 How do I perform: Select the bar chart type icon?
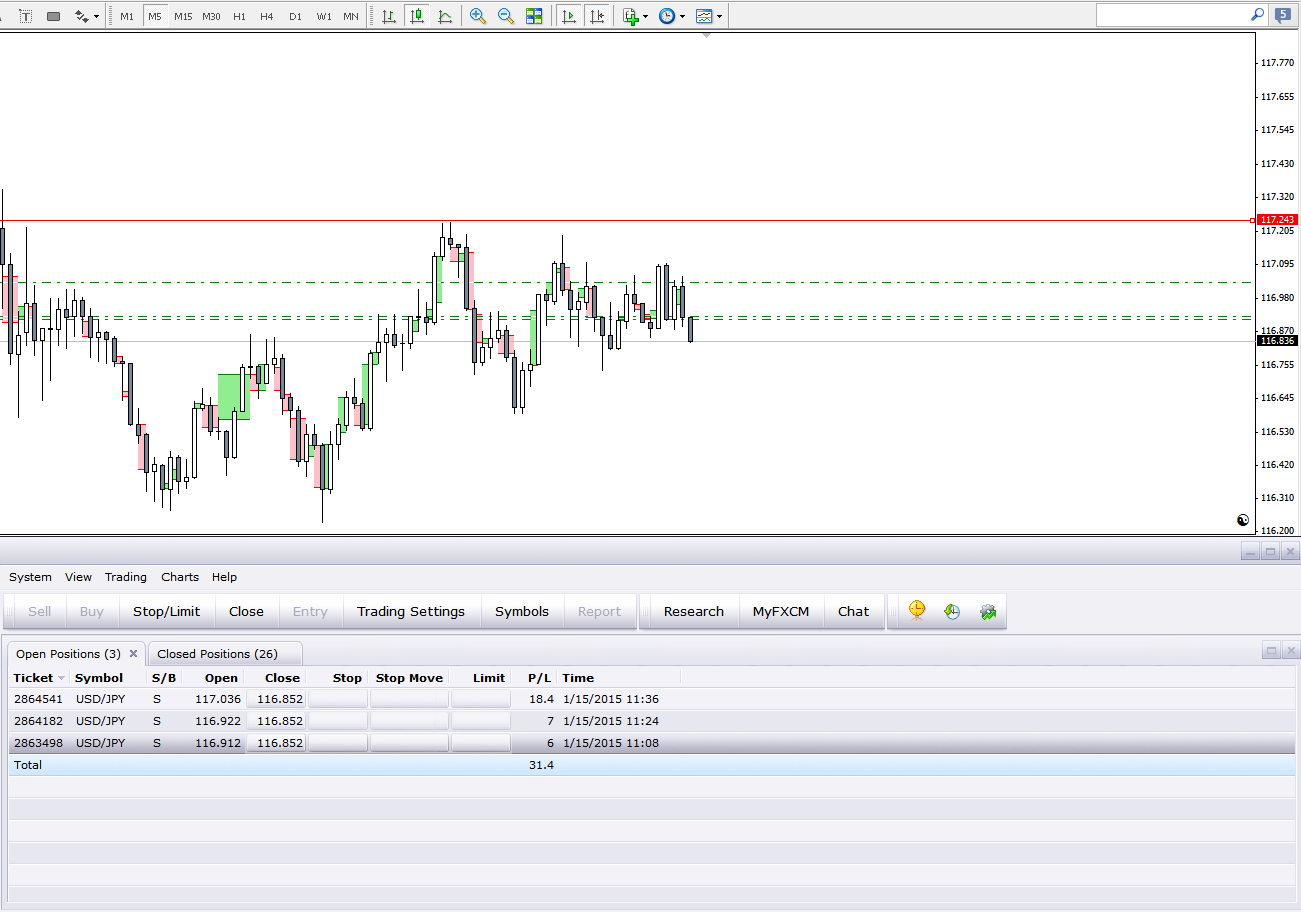tap(389, 16)
